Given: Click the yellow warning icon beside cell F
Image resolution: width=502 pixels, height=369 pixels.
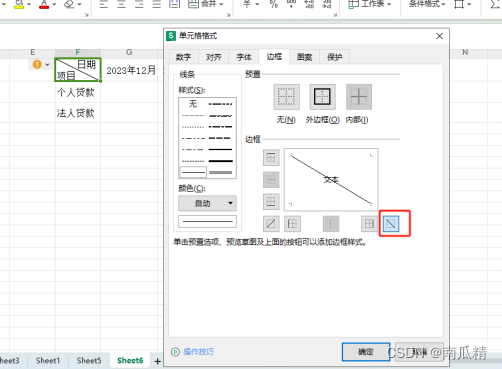Looking at the screenshot, I should pyautogui.click(x=37, y=64).
